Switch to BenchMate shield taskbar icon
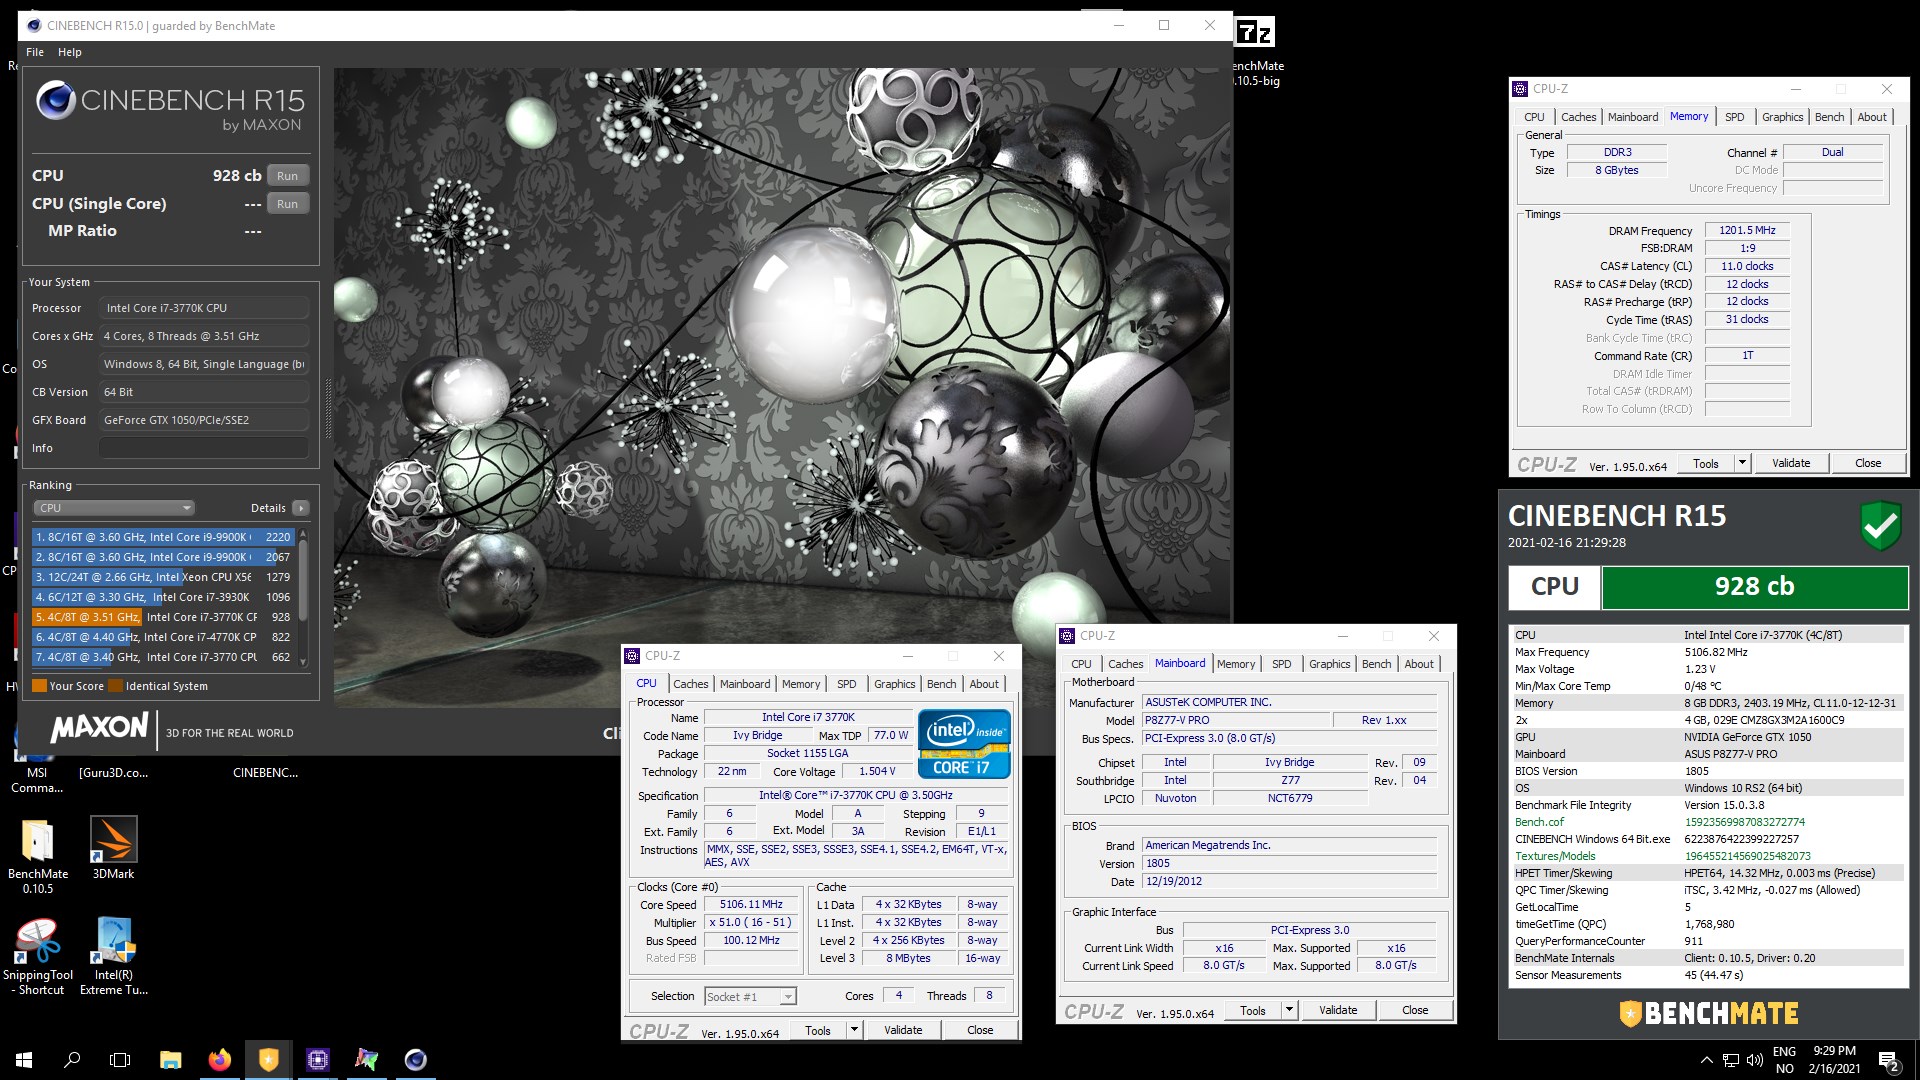 (x=269, y=1060)
